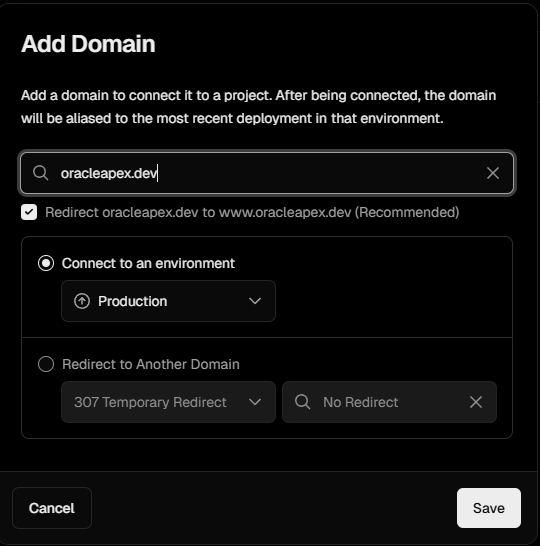Click the Production environment arrow-circle icon
The image size is (540, 546).
click(82, 301)
